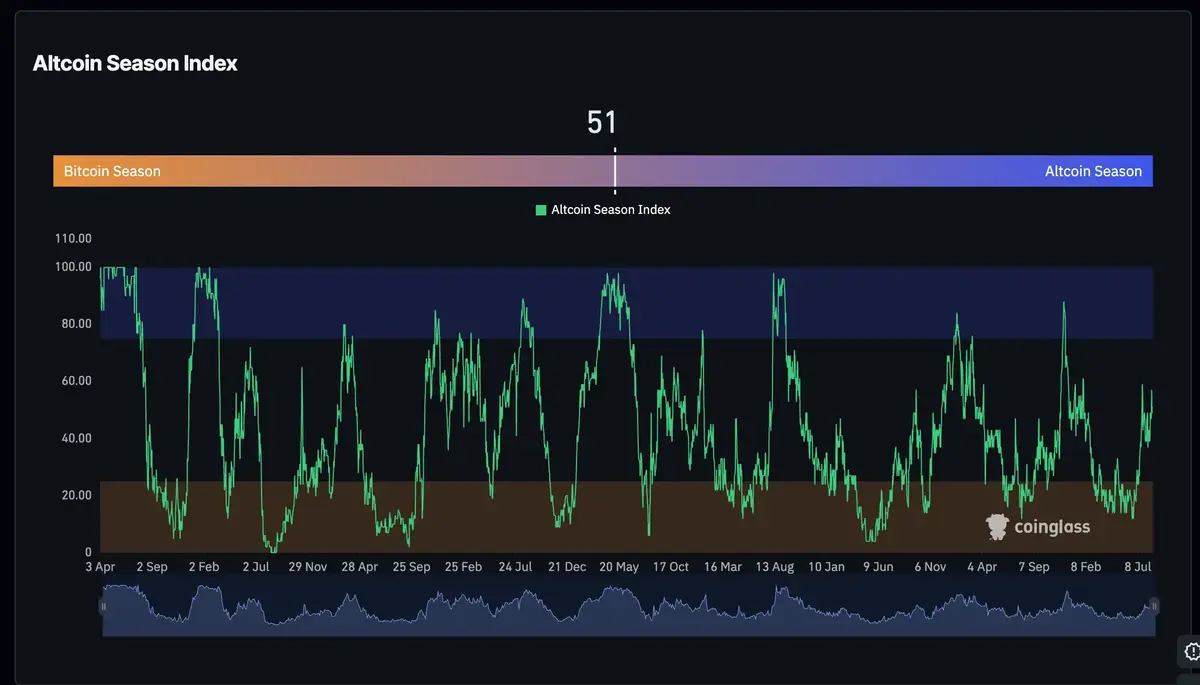Select the dashed marker line on the gradient bar

coord(615,171)
